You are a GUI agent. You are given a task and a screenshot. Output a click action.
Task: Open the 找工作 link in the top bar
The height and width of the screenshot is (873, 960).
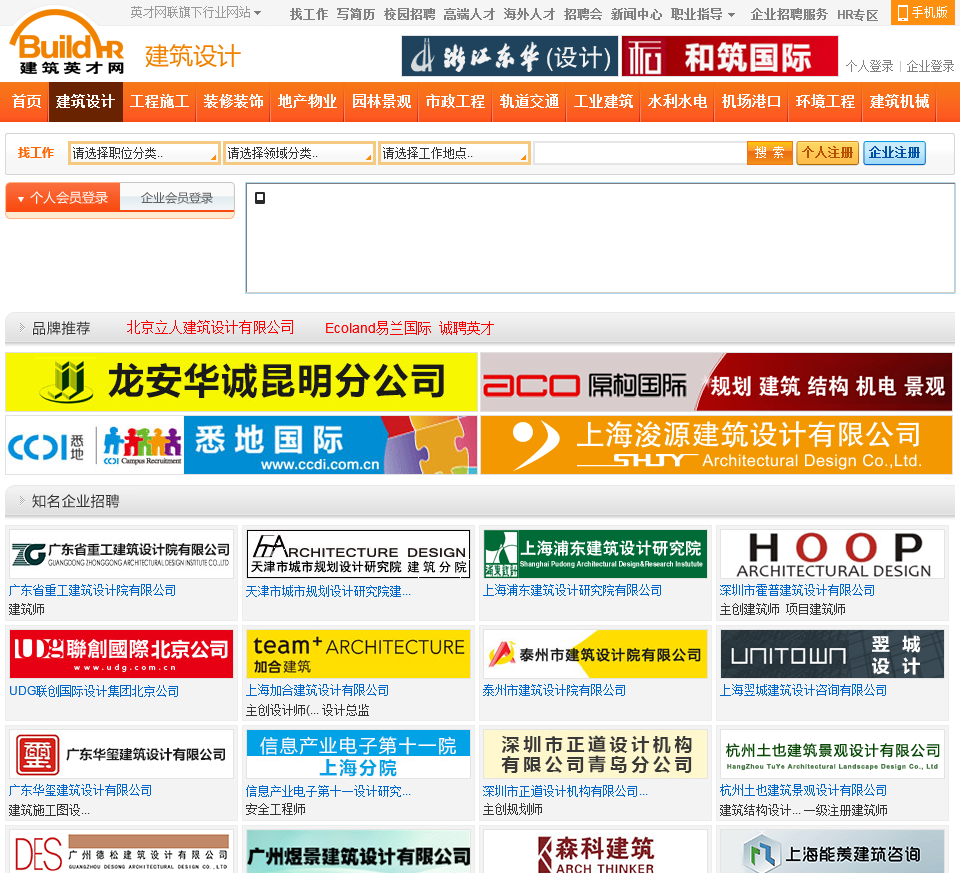[309, 13]
